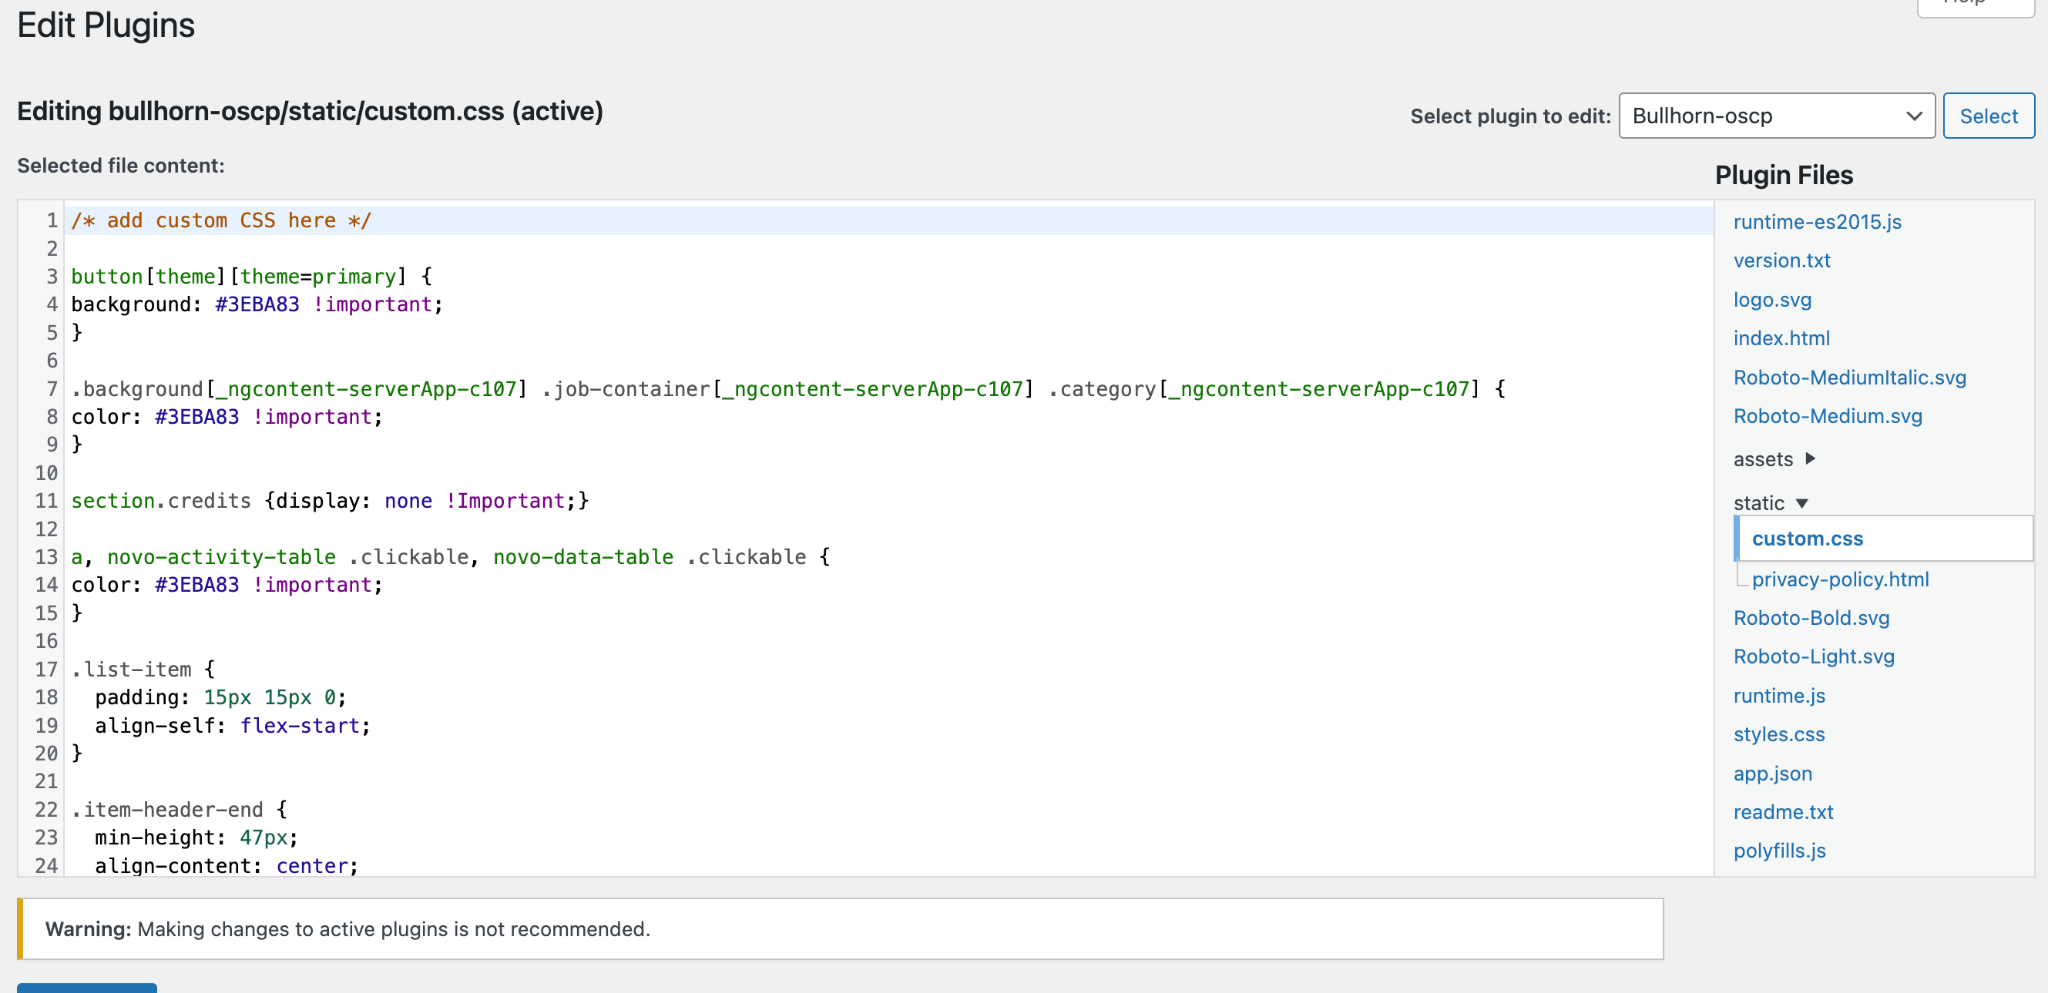Collapse the static folder arrow
Image resolution: width=2048 pixels, height=993 pixels.
[1802, 503]
